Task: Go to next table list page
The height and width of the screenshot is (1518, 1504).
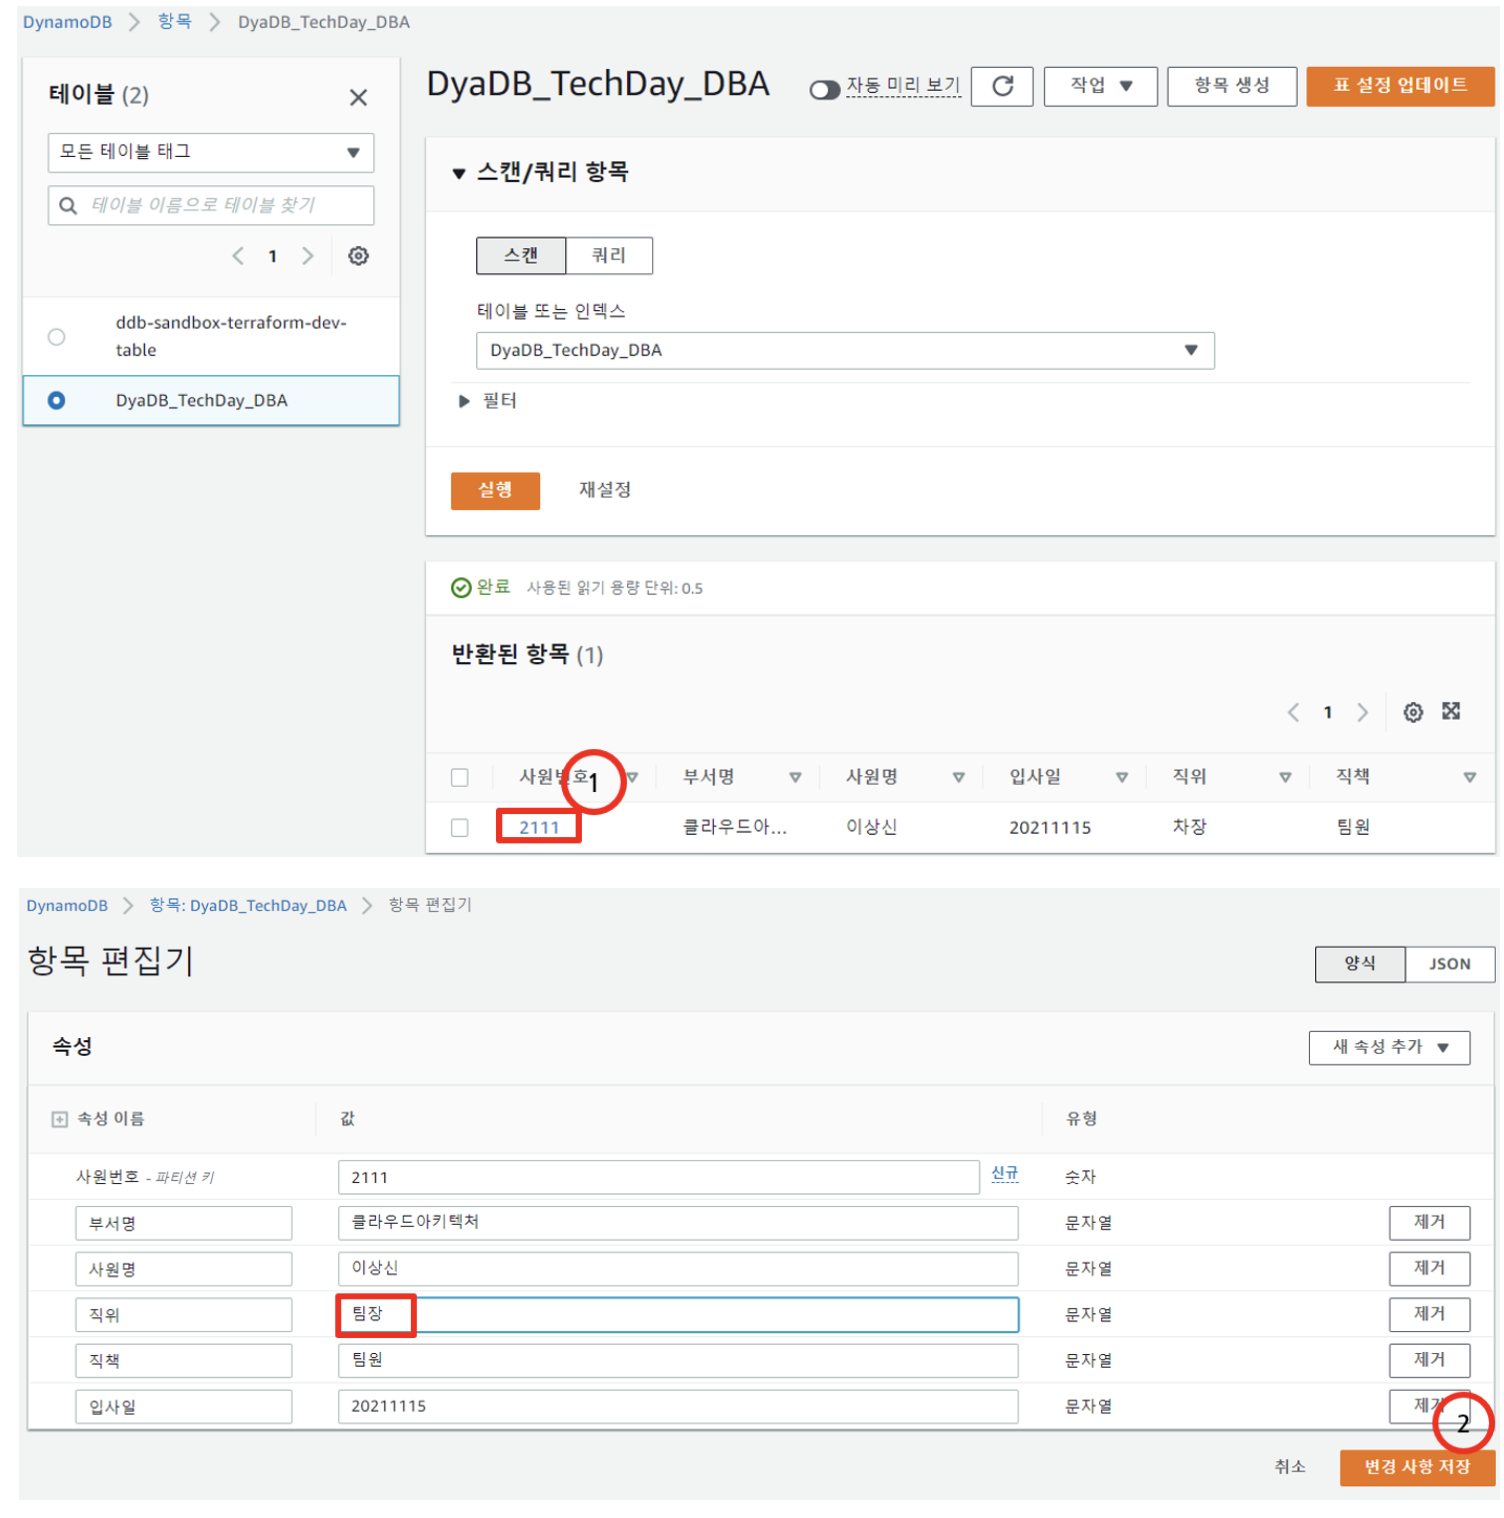Action: point(308,256)
